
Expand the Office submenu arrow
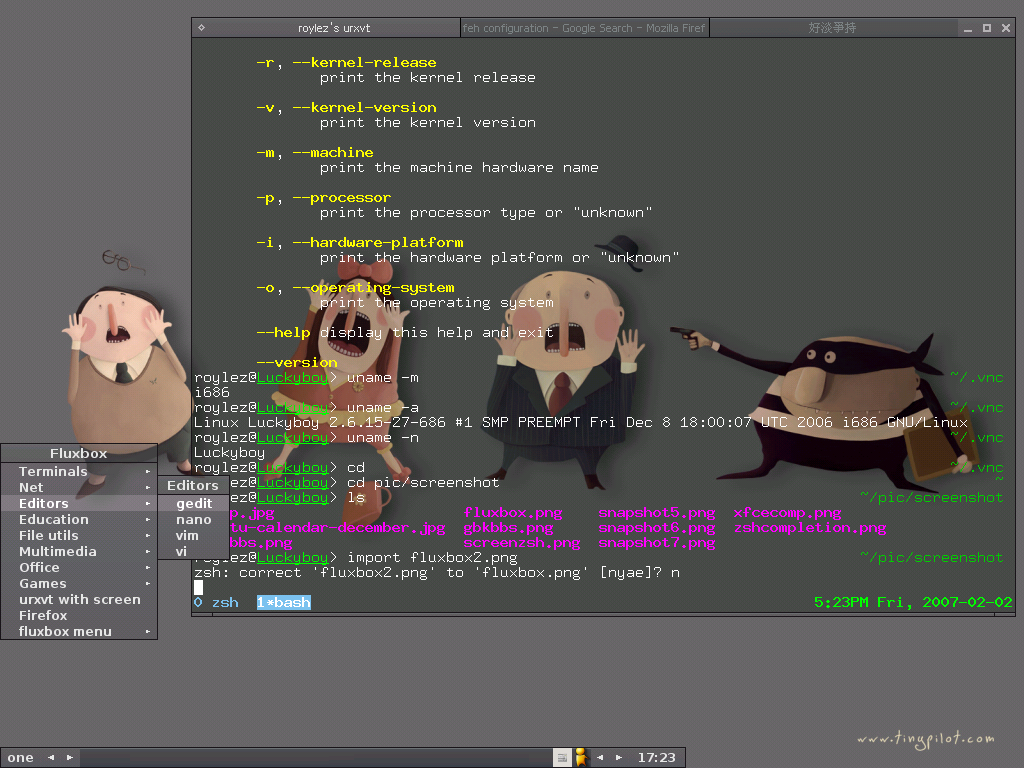click(x=148, y=568)
